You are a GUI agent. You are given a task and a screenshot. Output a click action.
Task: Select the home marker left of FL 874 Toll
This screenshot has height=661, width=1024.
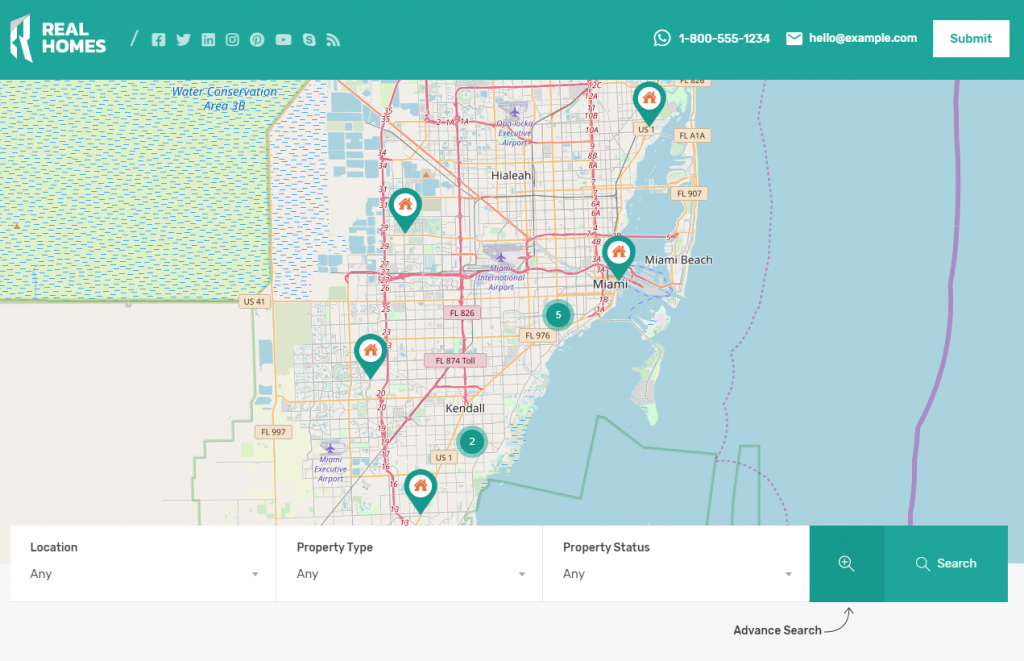click(370, 356)
